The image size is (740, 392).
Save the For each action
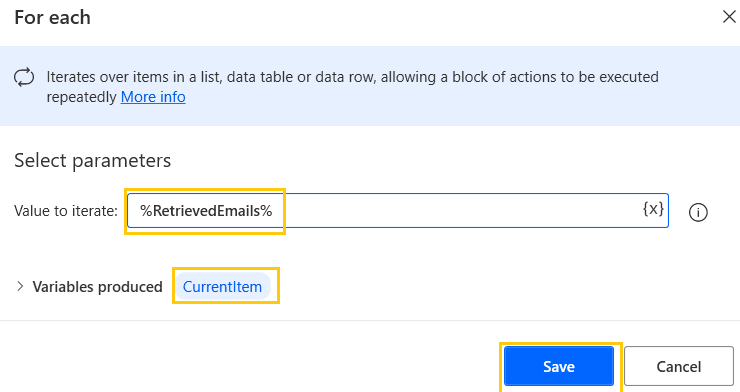[559, 367]
